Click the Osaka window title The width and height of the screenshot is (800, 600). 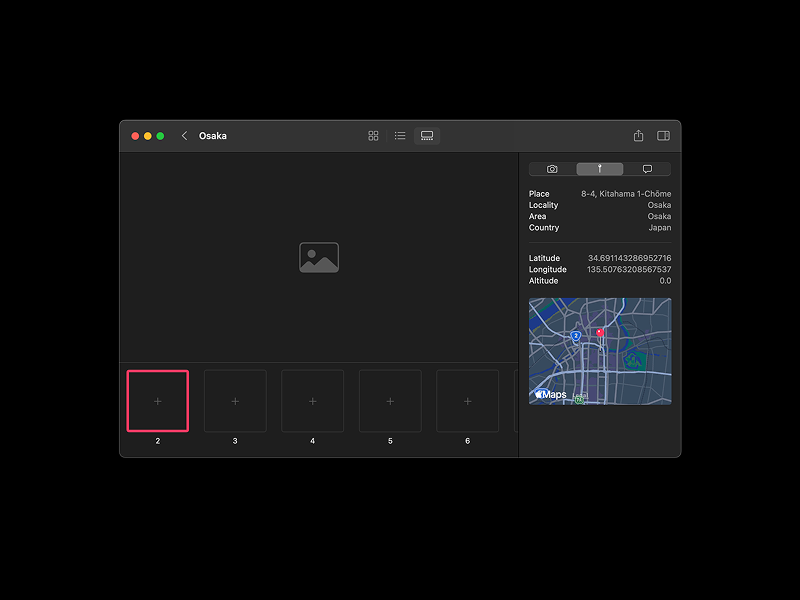click(x=213, y=136)
